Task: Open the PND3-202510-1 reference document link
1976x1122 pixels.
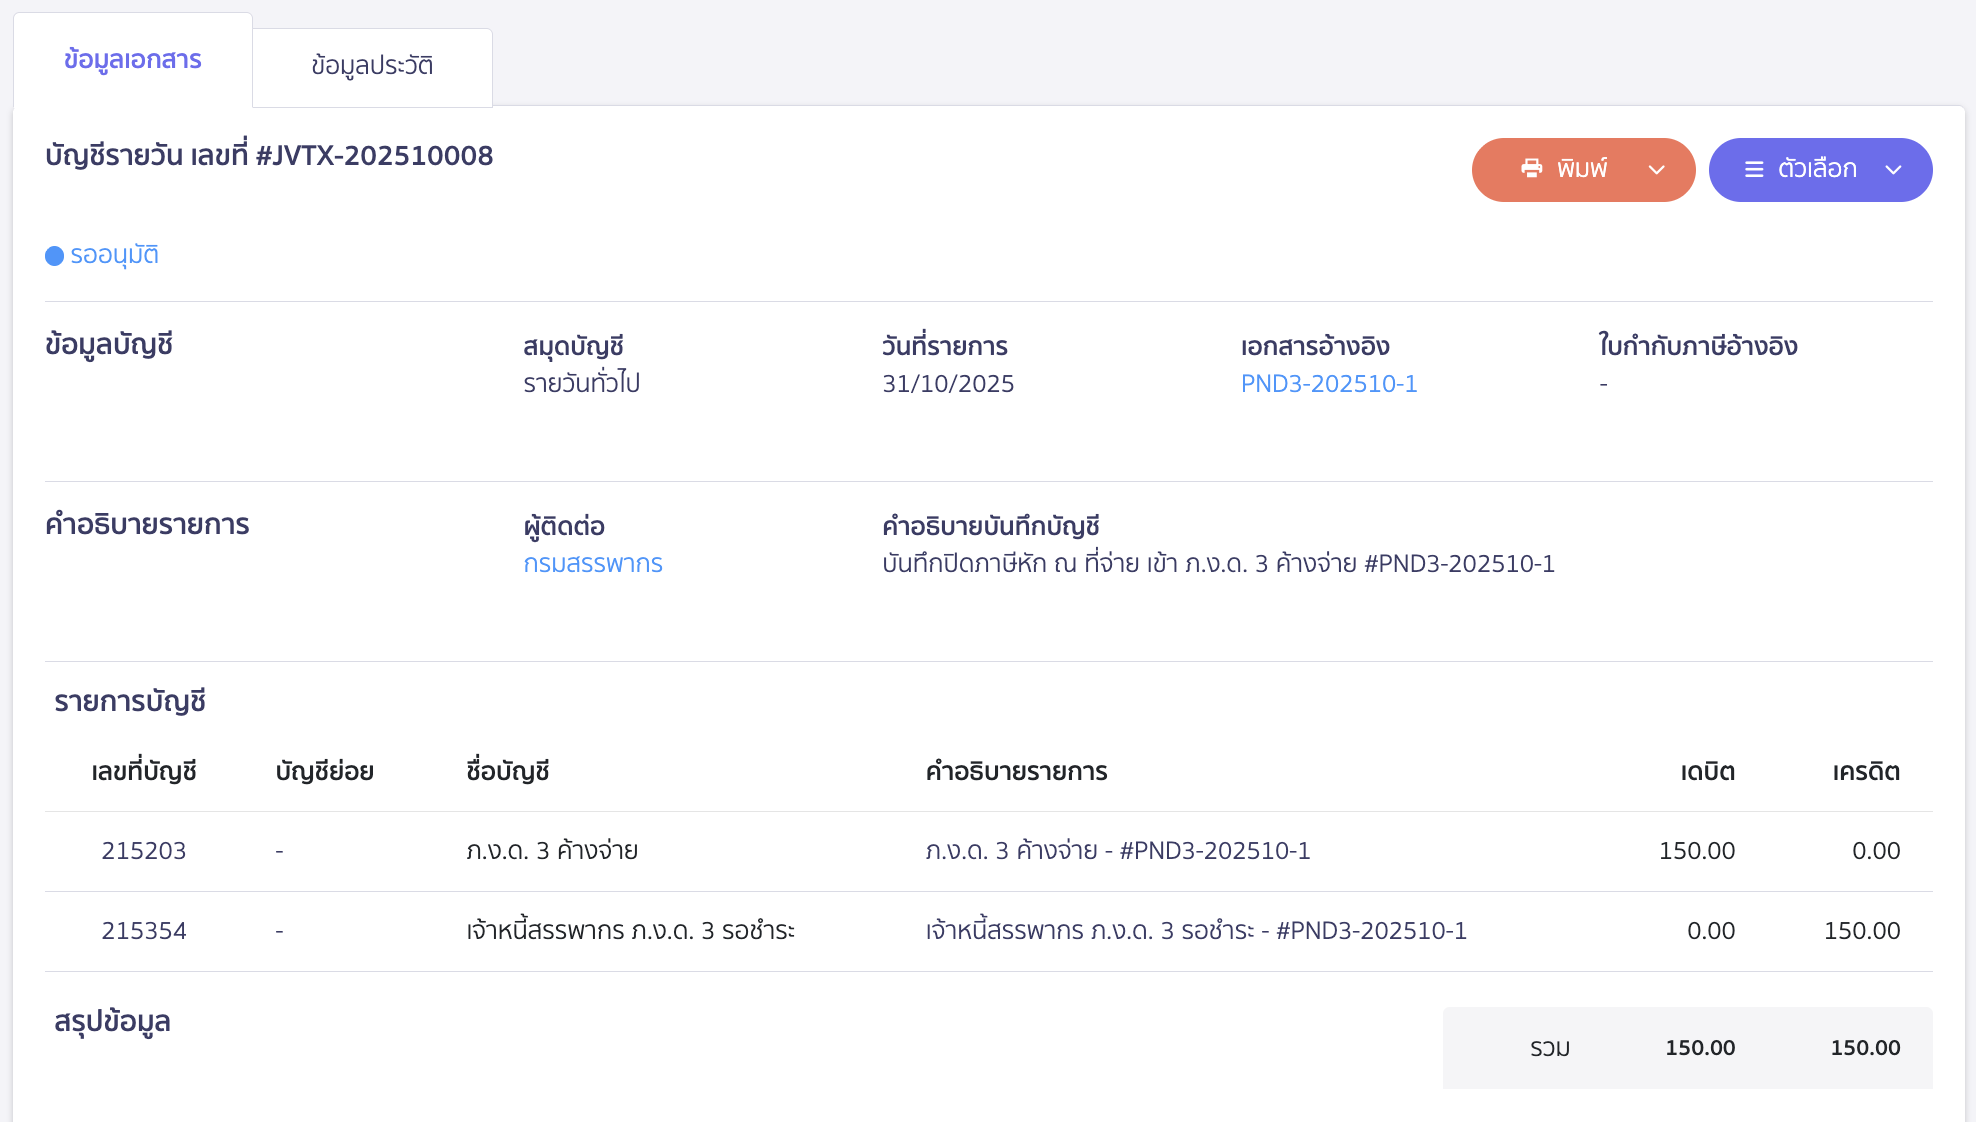Action: coord(1329,383)
